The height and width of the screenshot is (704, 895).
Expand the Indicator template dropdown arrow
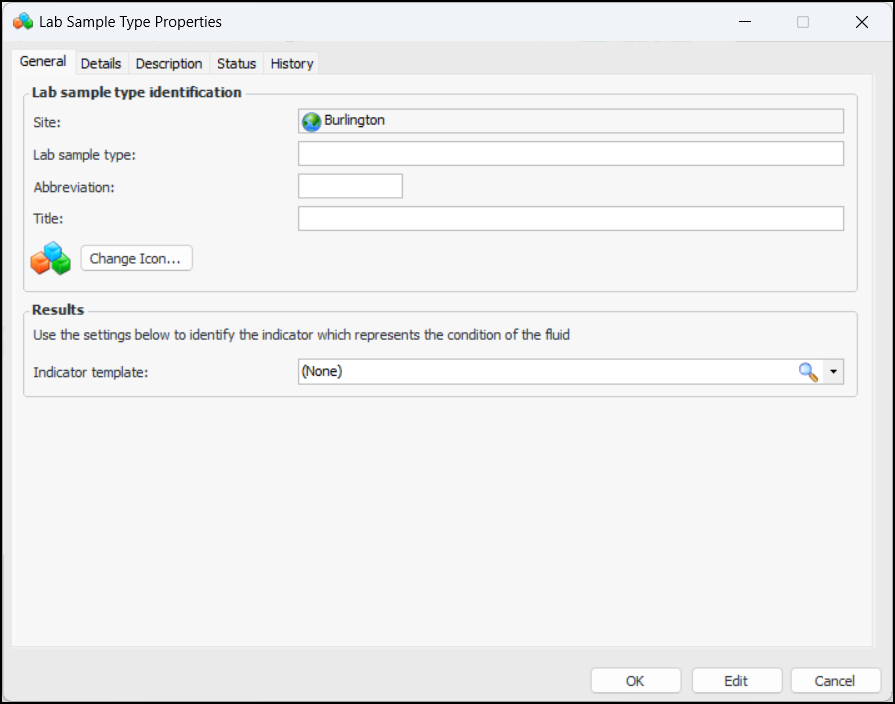pyautogui.click(x=834, y=372)
